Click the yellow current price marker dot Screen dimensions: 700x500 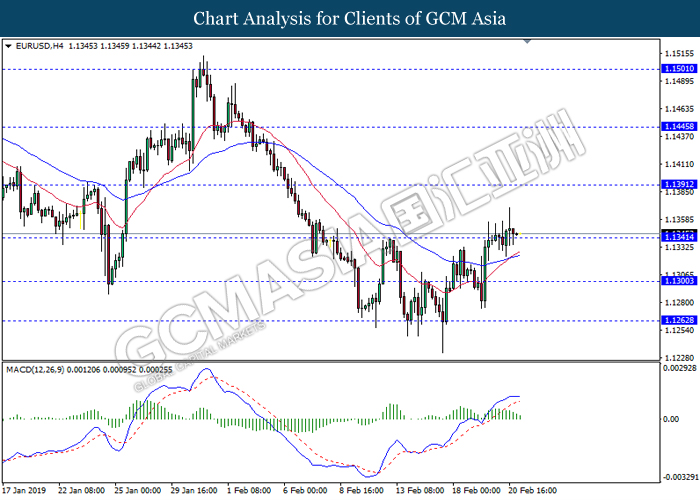click(x=520, y=234)
